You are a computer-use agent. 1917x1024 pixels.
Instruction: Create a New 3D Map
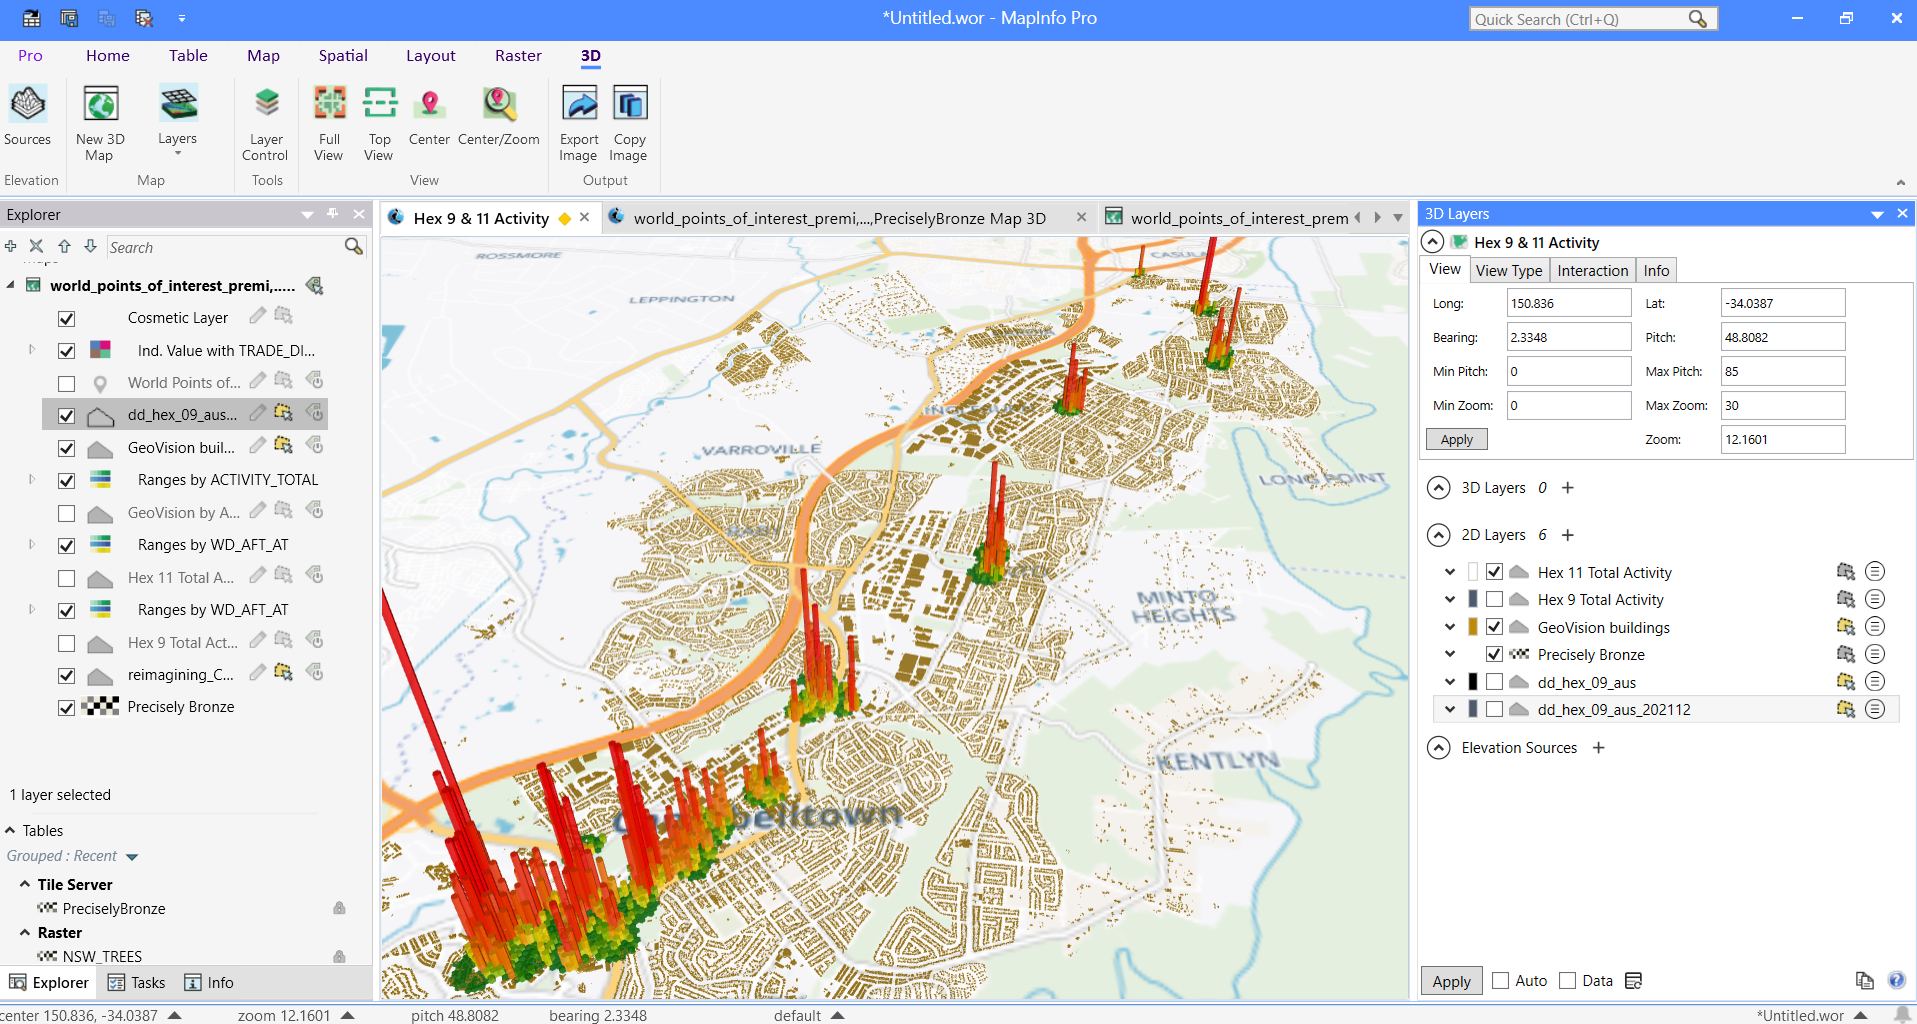[99, 120]
